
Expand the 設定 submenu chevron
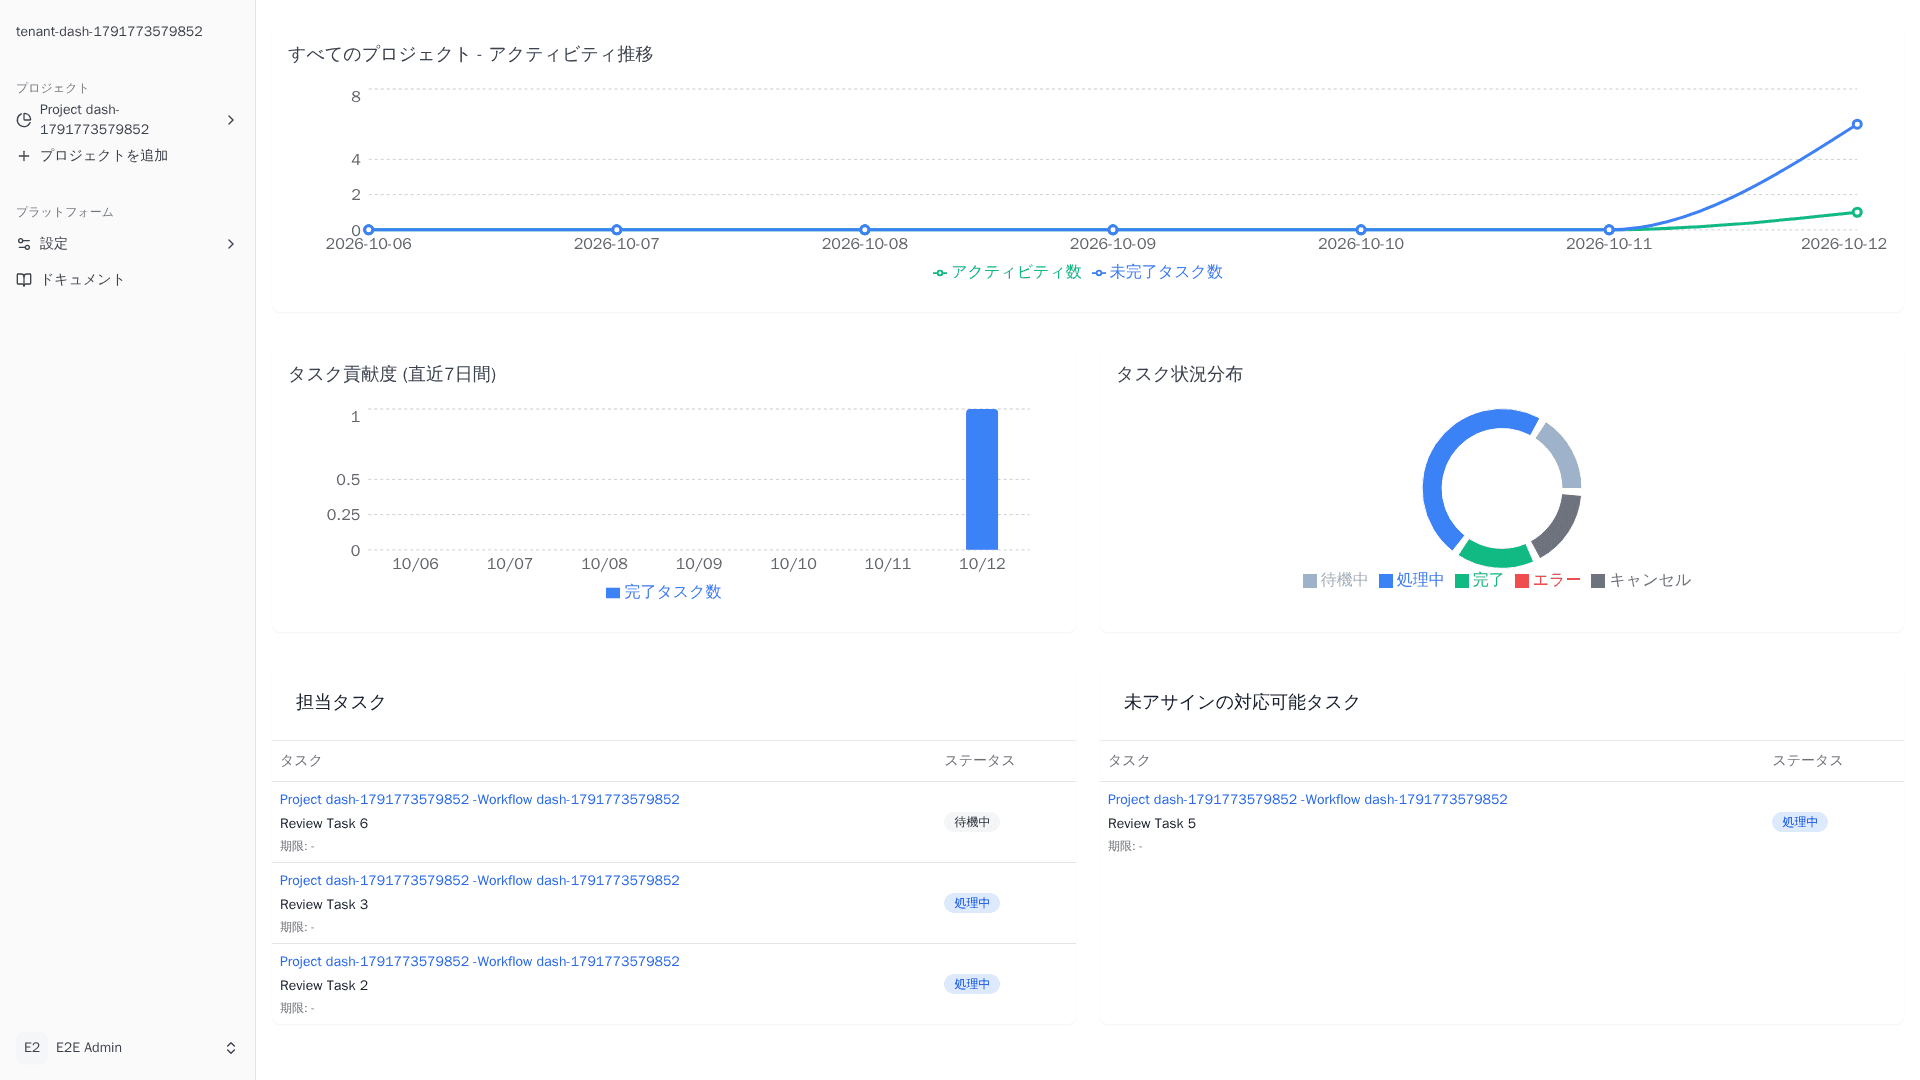tap(231, 244)
